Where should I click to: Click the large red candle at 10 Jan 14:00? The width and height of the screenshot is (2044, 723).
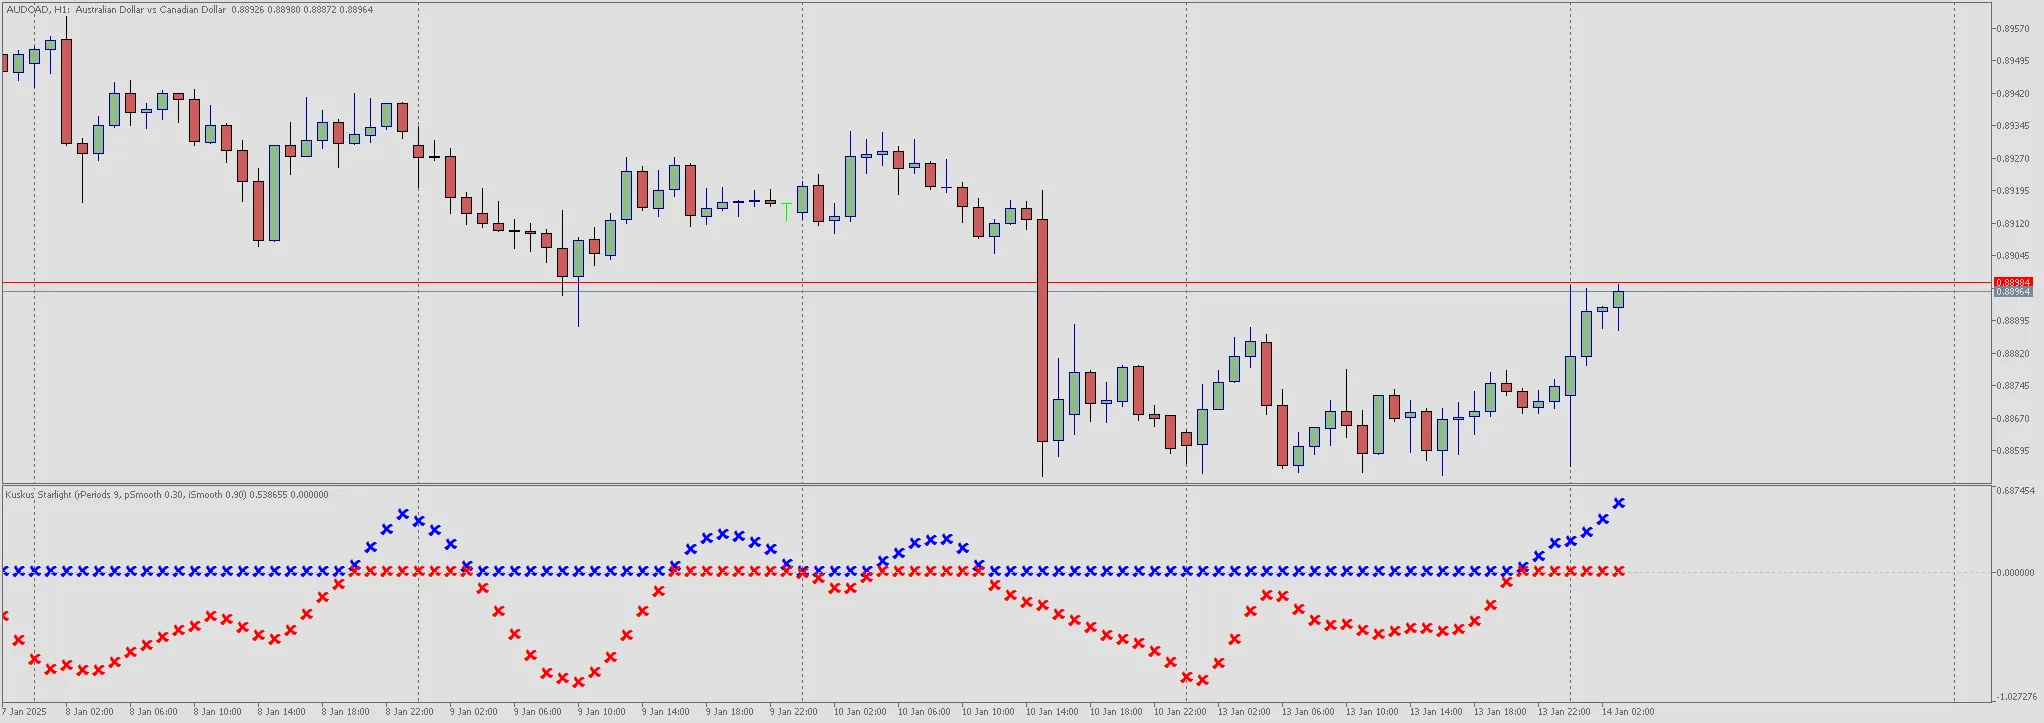pyautogui.click(x=1042, y=330)
